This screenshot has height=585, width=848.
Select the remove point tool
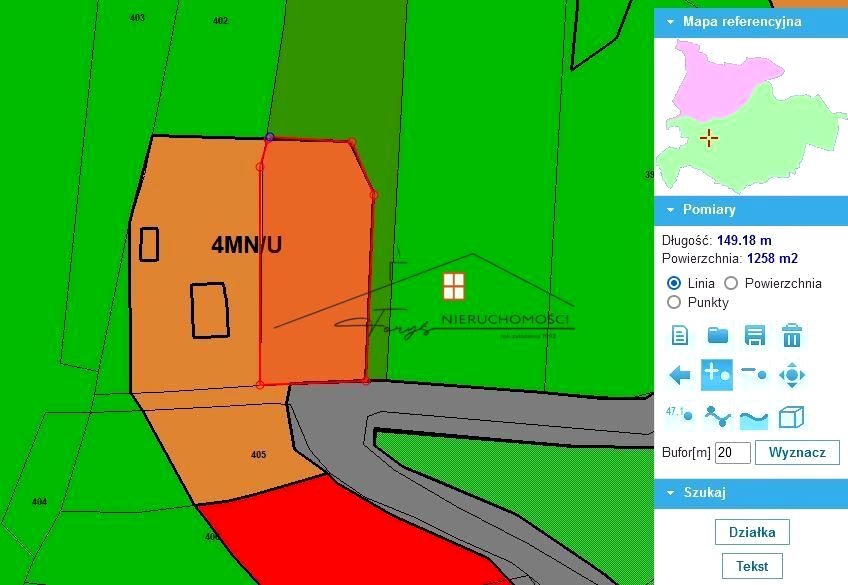point(755,375)
